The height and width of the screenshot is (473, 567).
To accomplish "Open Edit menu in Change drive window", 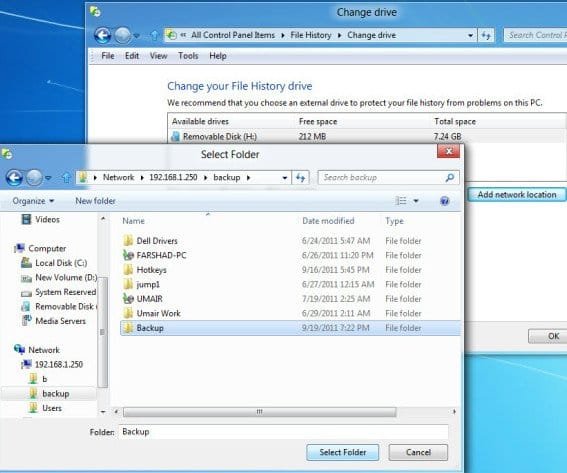I will pos(132,56).
